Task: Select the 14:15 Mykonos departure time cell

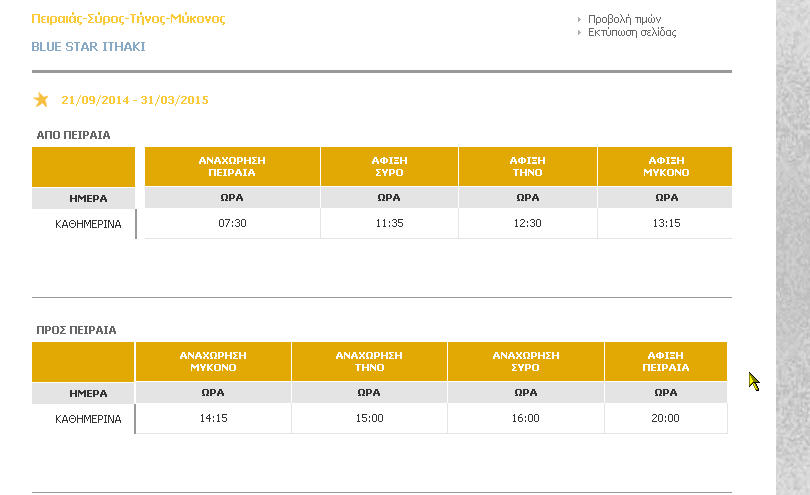Action: [213, 418]
